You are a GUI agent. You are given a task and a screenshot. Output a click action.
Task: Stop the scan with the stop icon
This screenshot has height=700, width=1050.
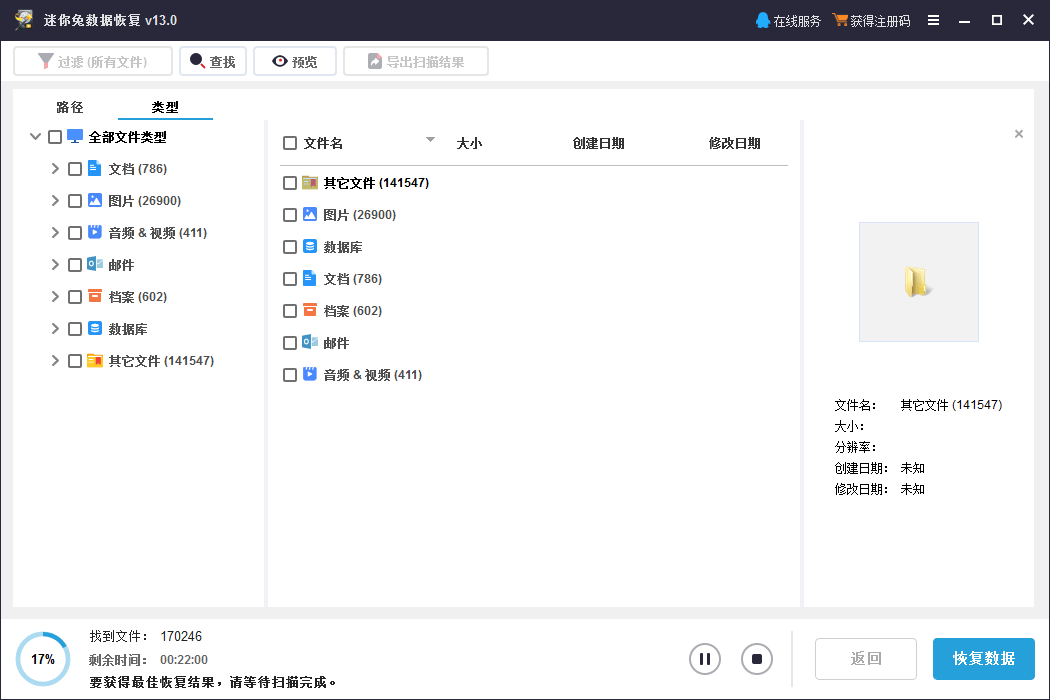pos(757,659)
